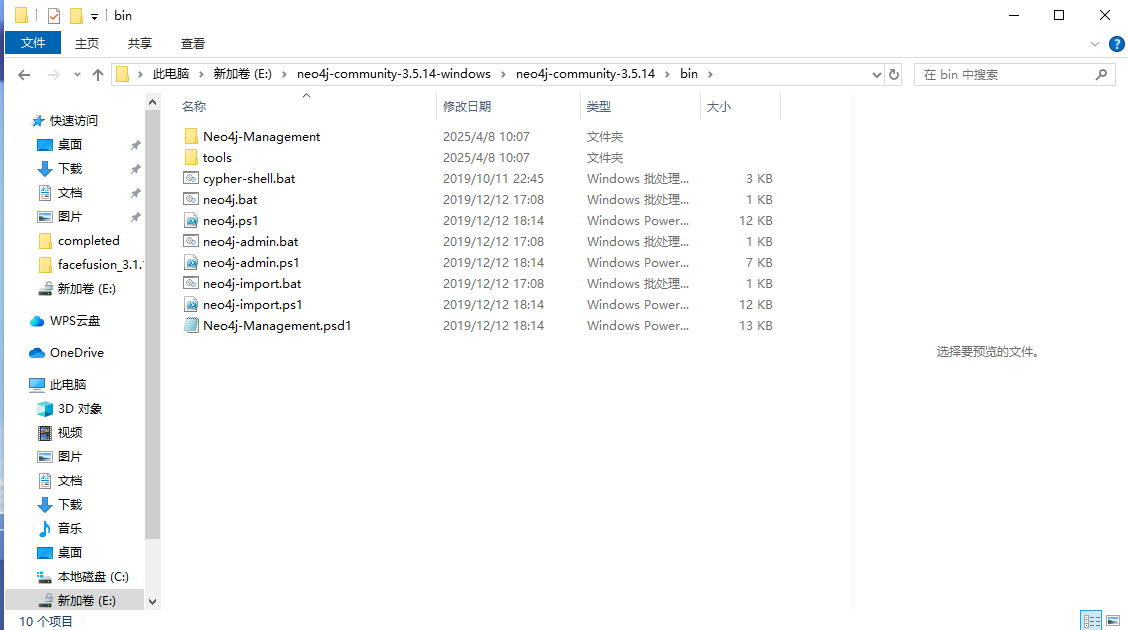Select the cypher-shell.bat file icon

[x=191, y=178]
